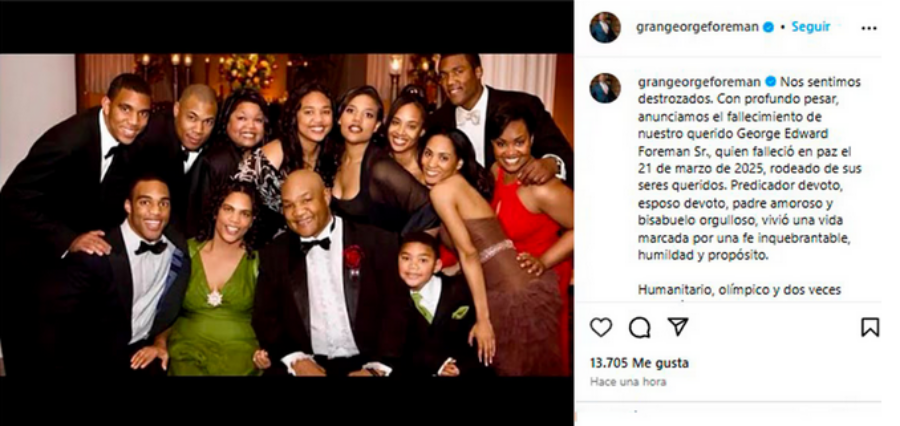Click the profile avatar in the post header
This screenshot has width=900, height=426.
pos(605,28)
